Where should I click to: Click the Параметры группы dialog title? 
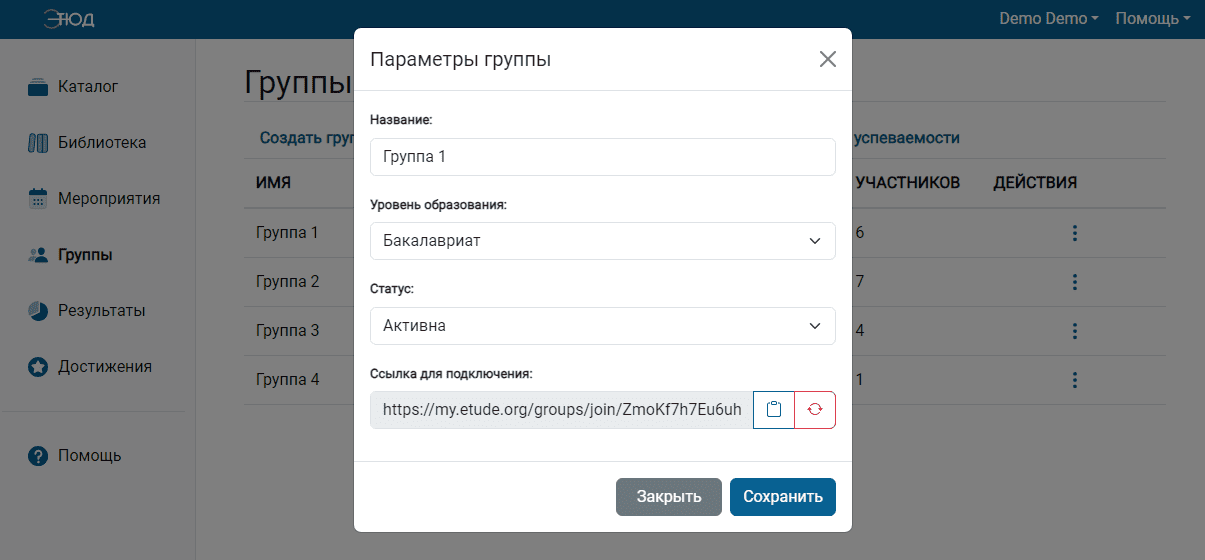(461, 59)
